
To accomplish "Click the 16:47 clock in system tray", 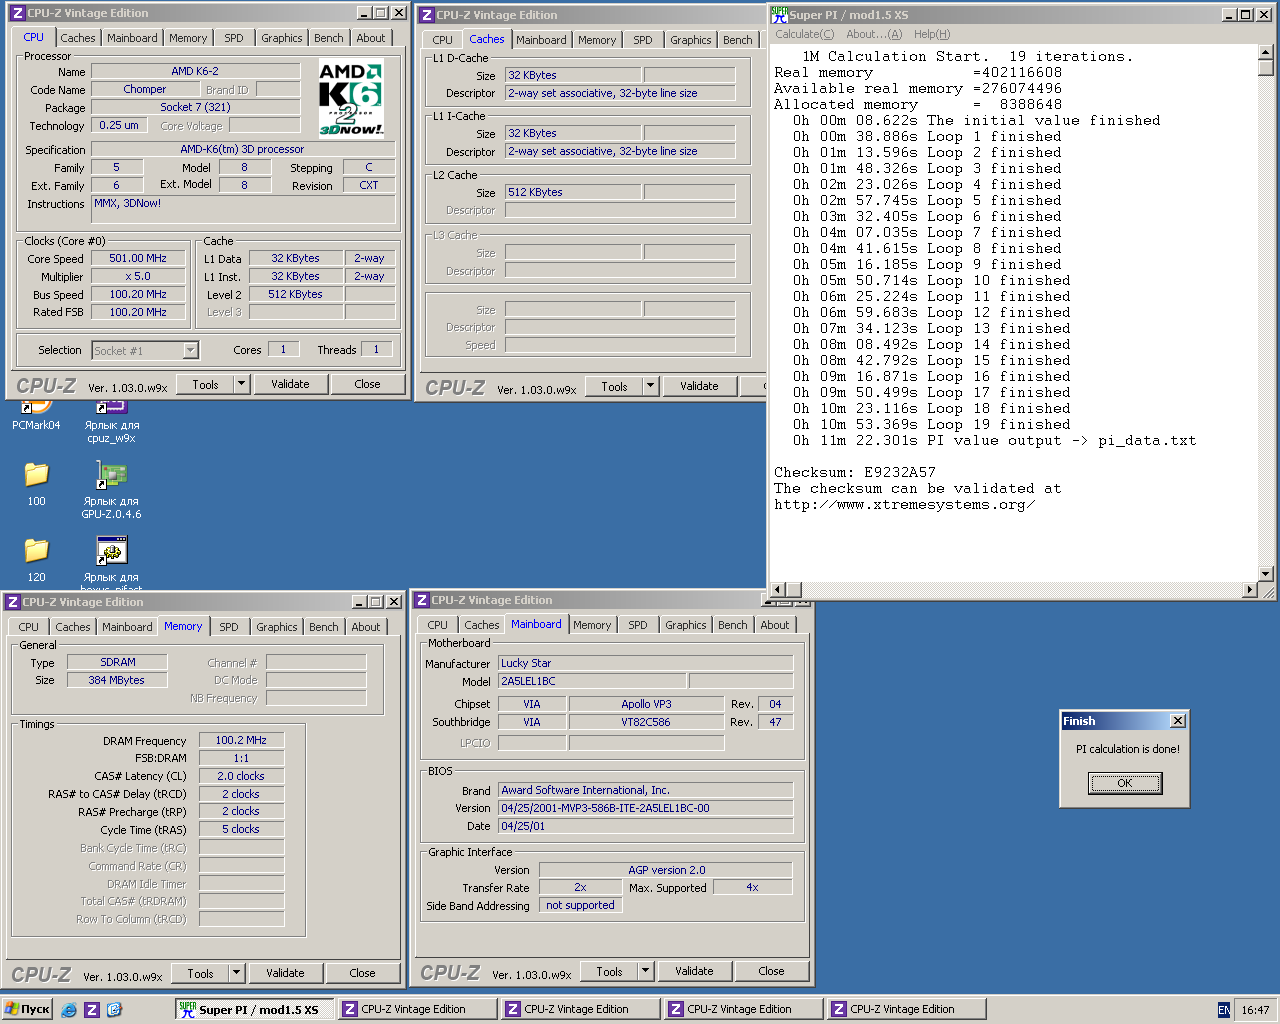I will pos(1255,1010).
